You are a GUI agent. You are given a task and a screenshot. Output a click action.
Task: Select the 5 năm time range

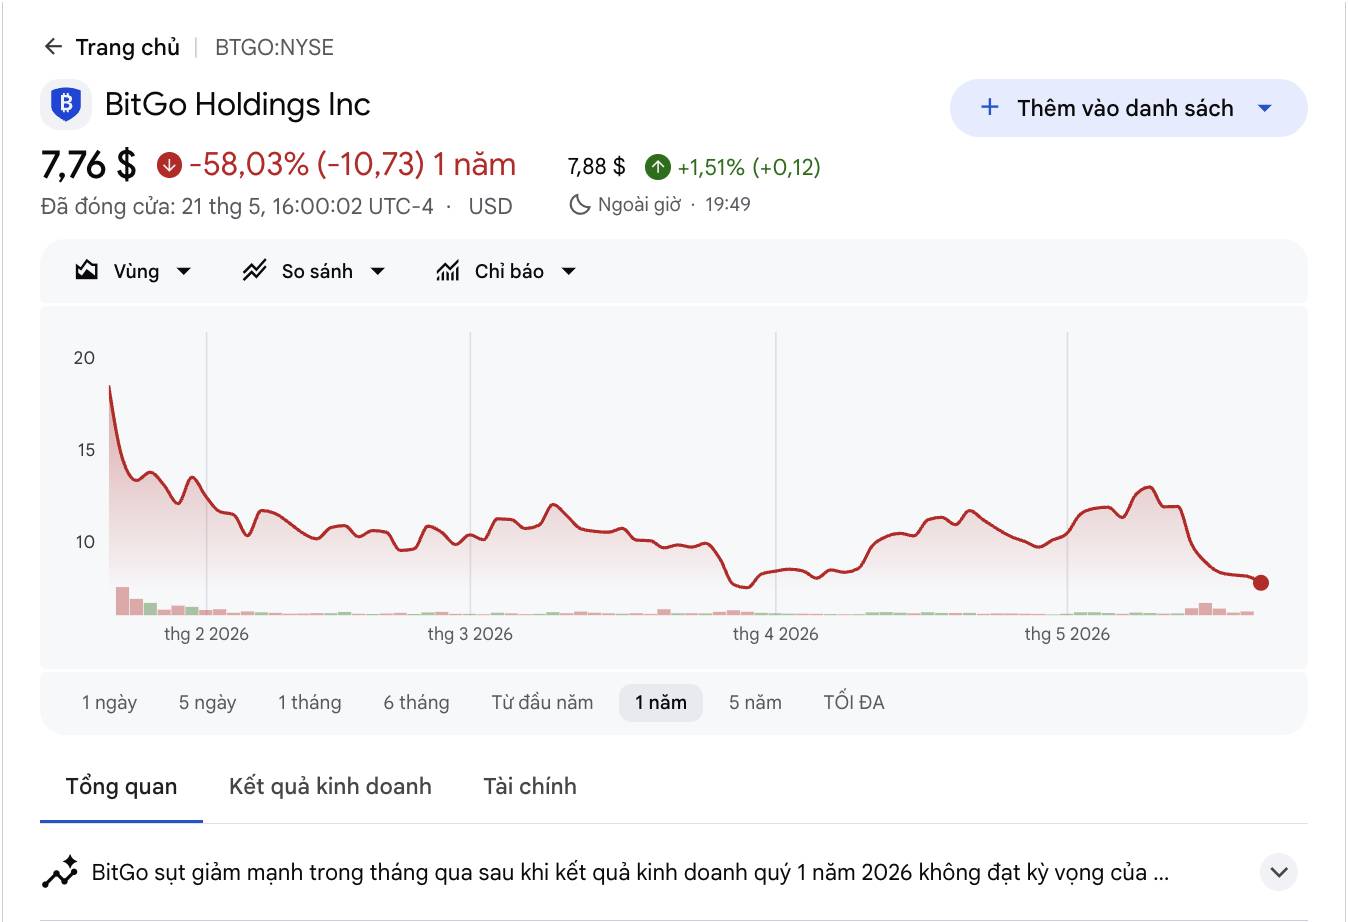755,702
